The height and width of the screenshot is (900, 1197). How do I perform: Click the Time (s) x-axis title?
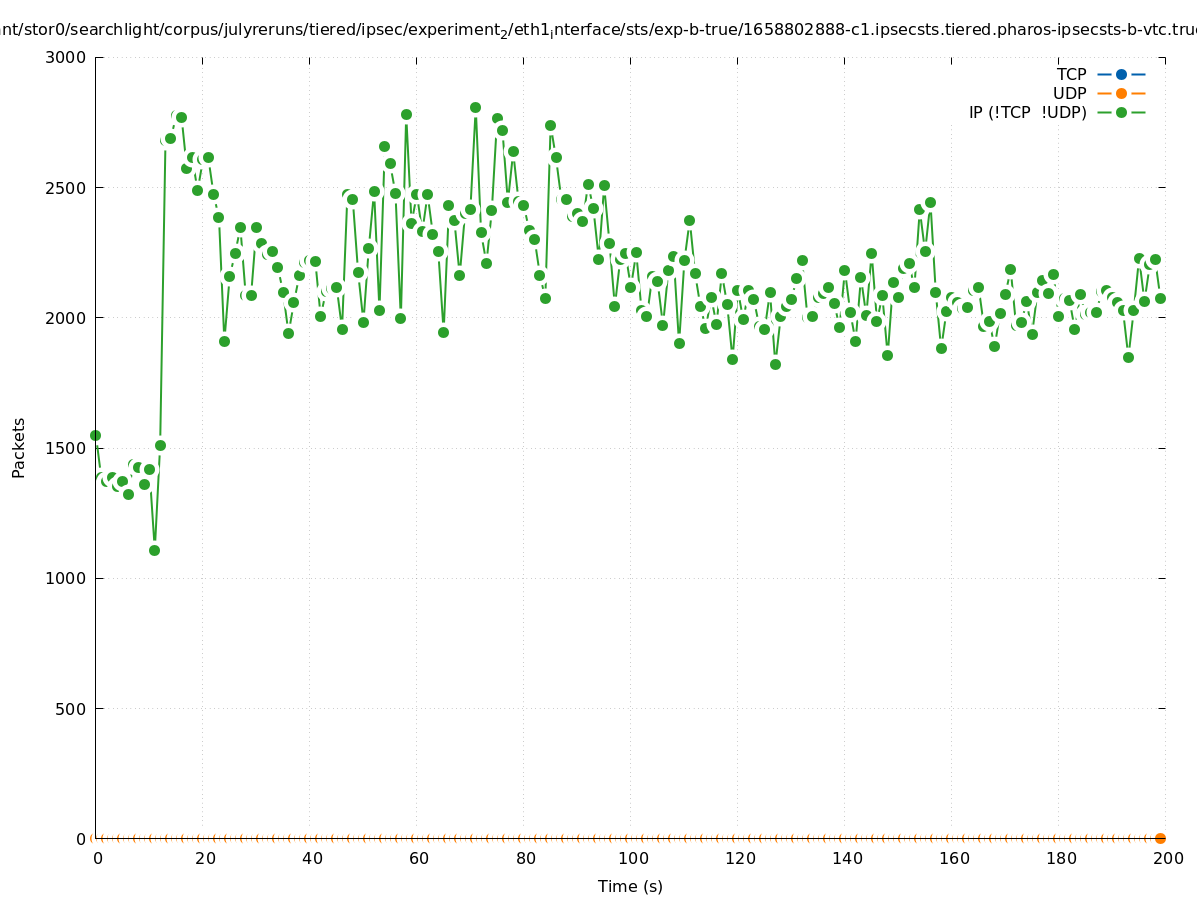pos(630,886)
